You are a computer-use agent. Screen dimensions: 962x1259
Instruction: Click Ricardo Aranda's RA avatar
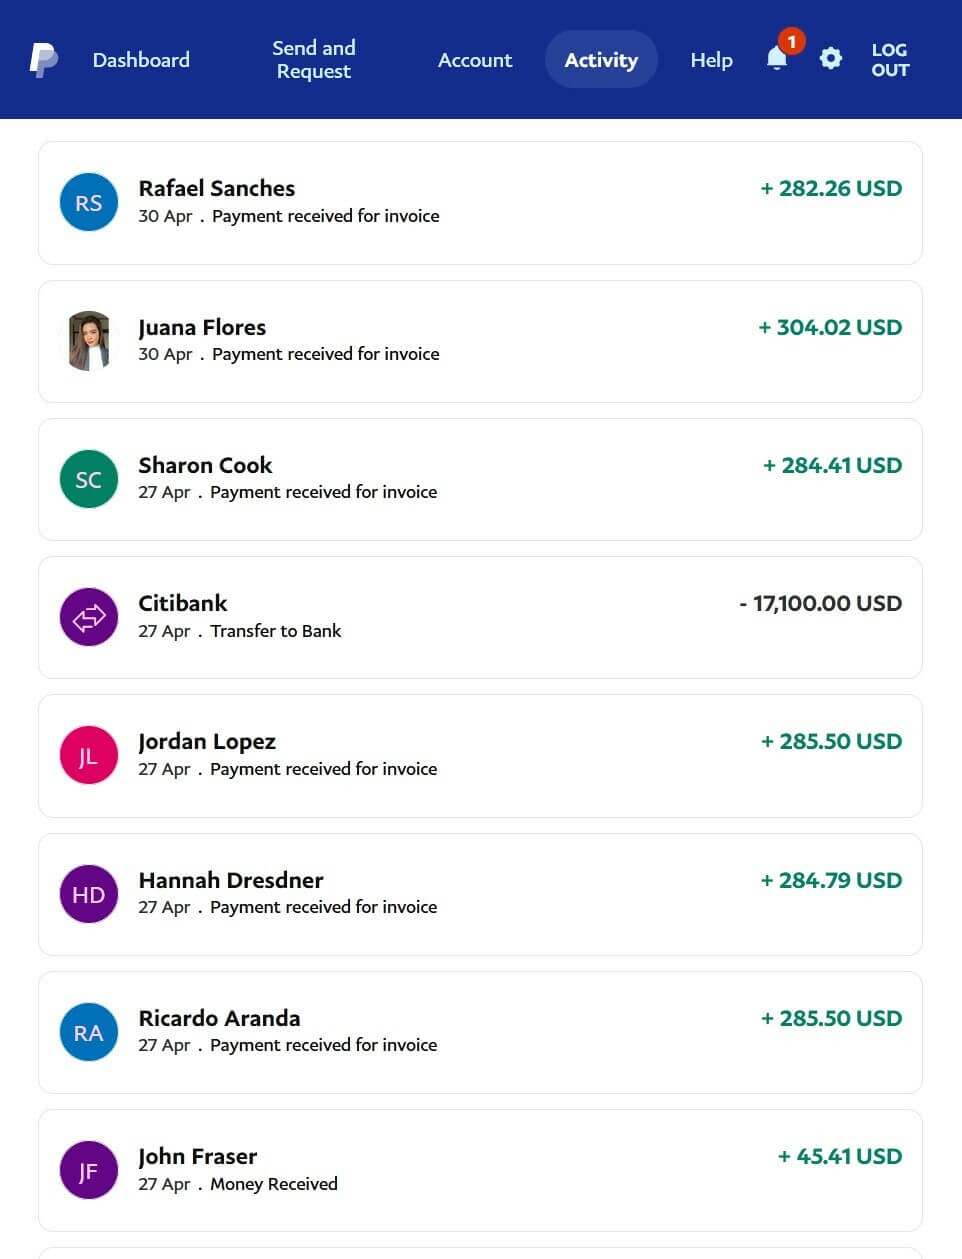pos(89,1032)
